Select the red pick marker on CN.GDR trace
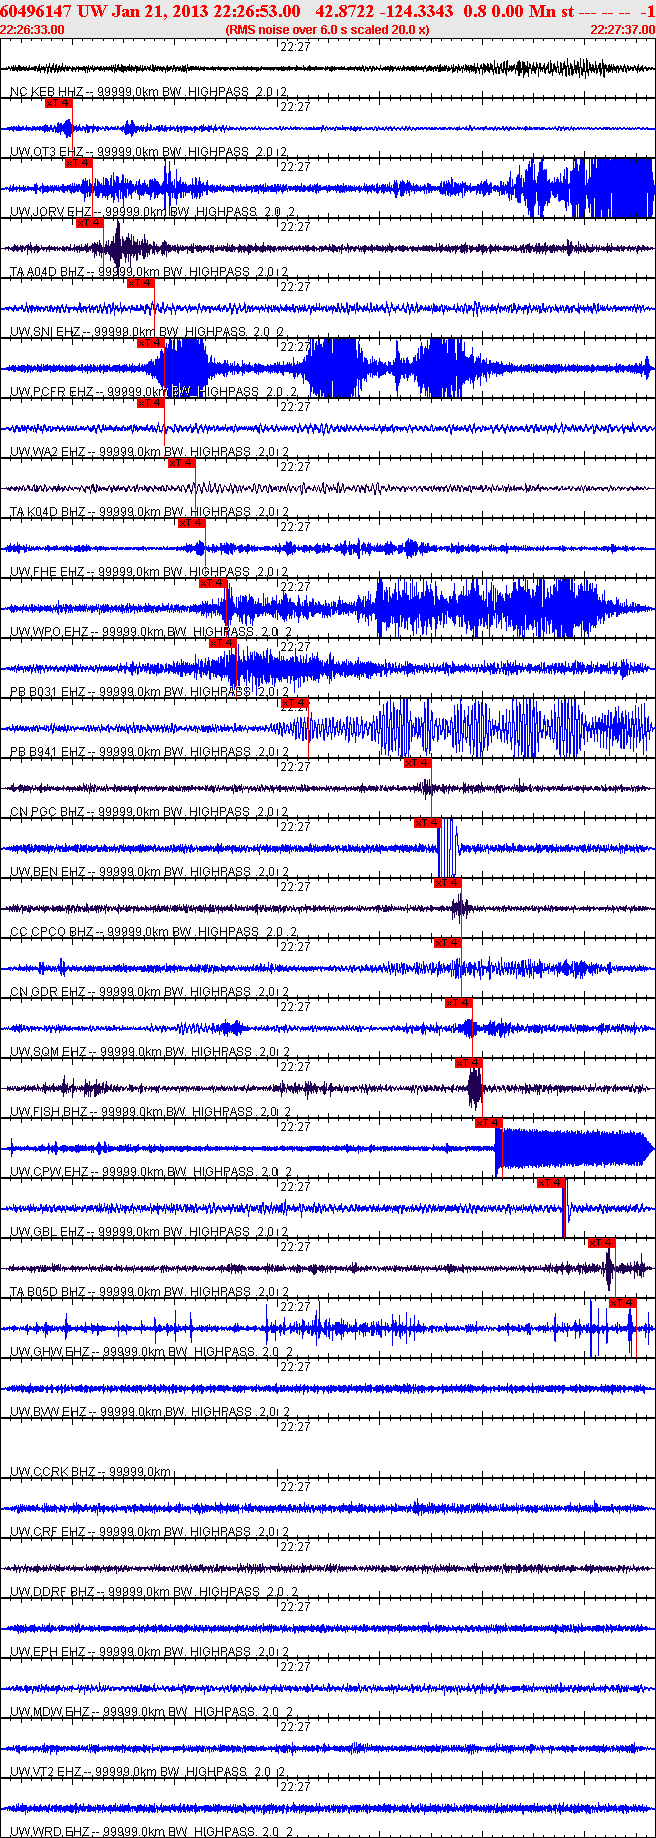The width and height of the screenshot is (656, 1838). [448, 943]
